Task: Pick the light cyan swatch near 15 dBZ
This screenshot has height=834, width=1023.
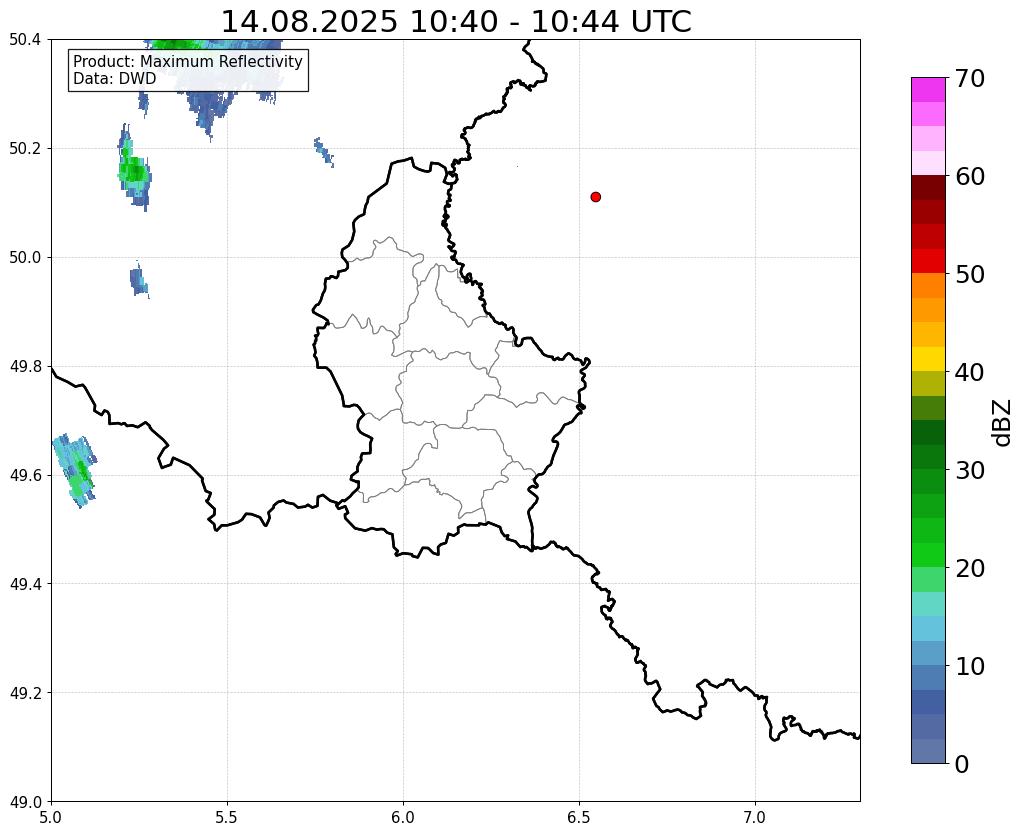Action: point(928,604)
